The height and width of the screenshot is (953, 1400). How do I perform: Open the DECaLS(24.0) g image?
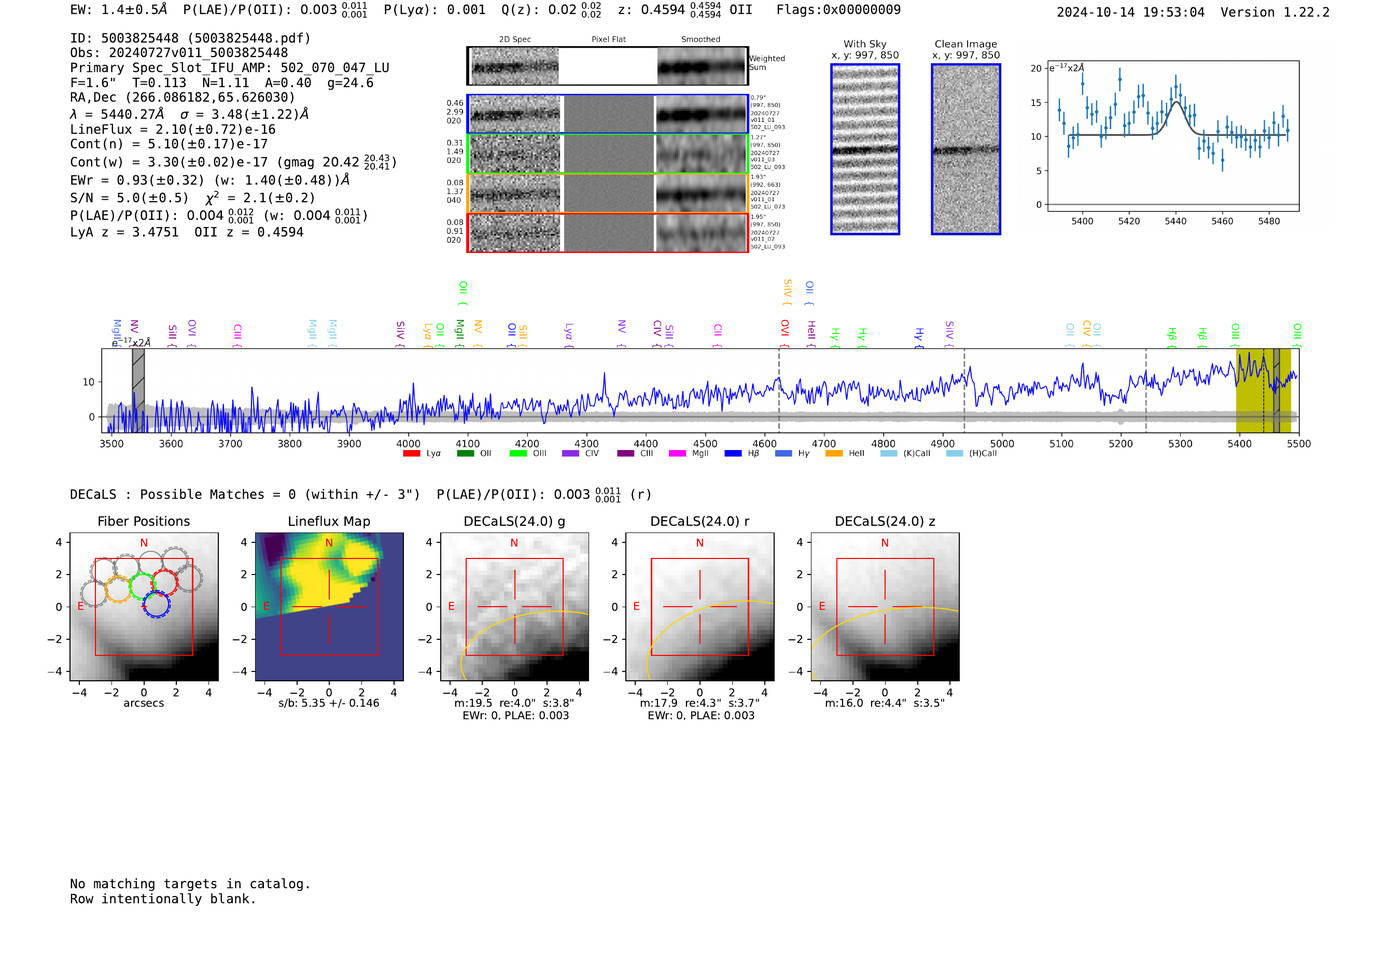(x=515, y=607)
